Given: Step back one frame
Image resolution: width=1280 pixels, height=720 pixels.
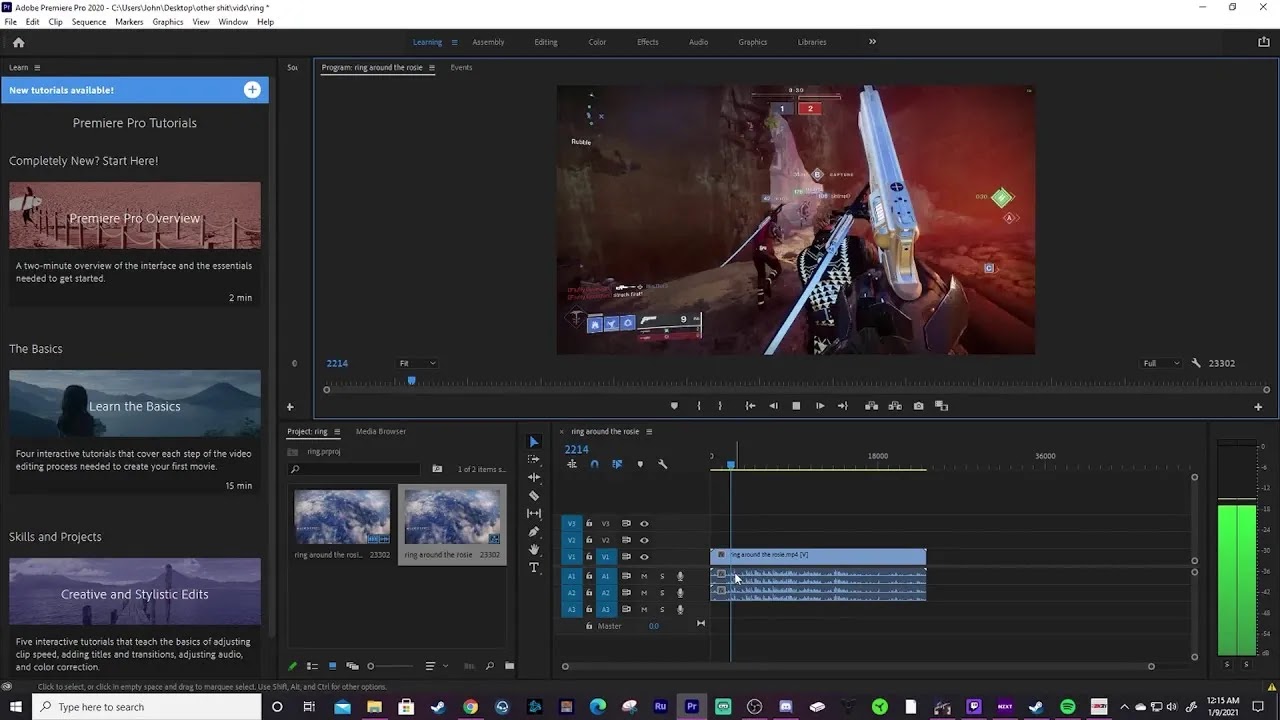Looking at the screenshot, I should (773, 406).
